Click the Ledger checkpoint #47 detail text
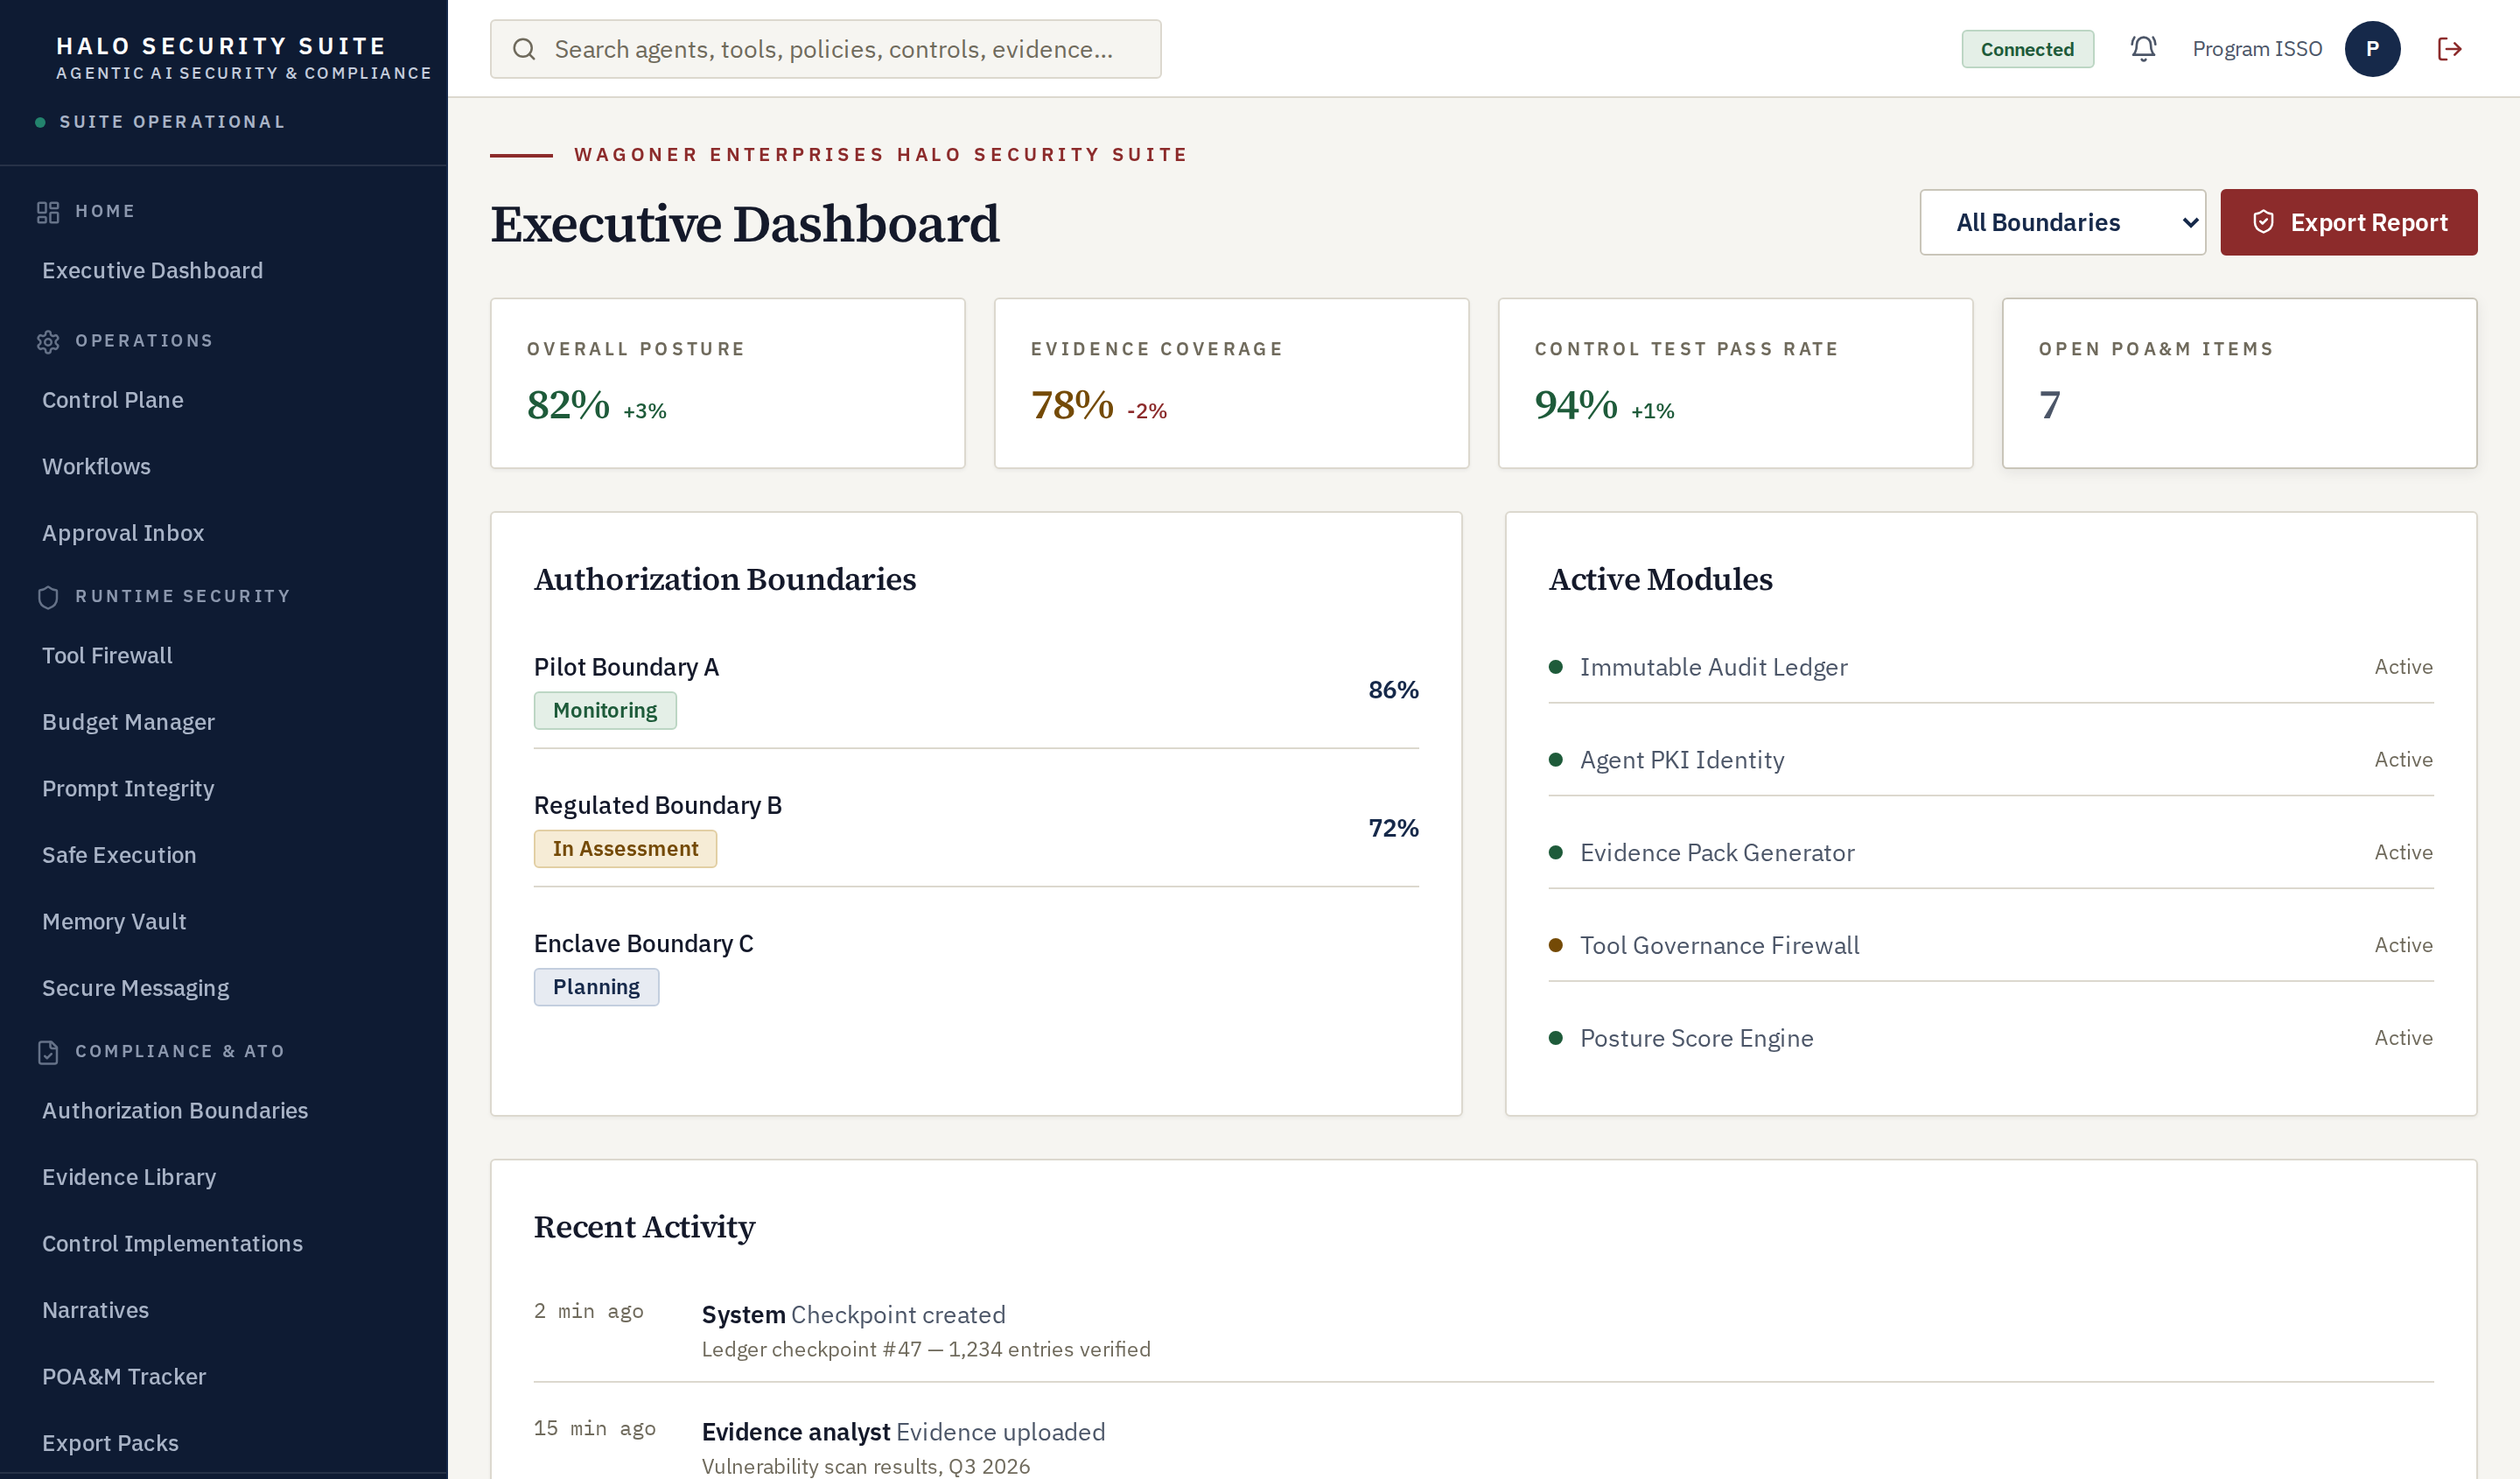 click(x=926, y=1349)
